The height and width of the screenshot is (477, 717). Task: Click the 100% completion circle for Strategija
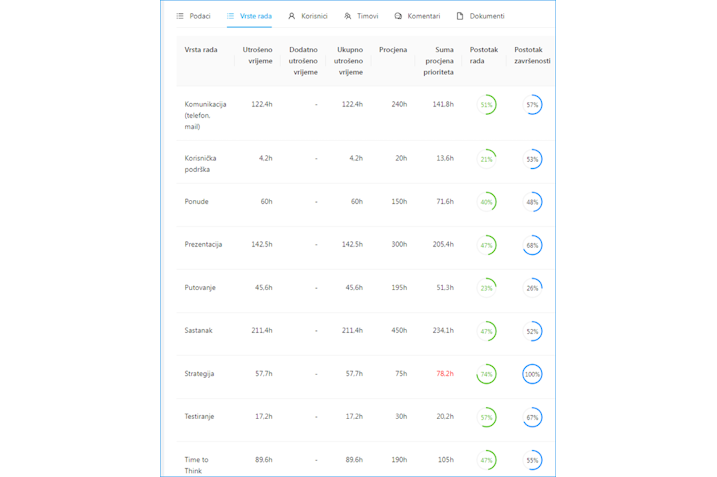(x=532, y=374)
